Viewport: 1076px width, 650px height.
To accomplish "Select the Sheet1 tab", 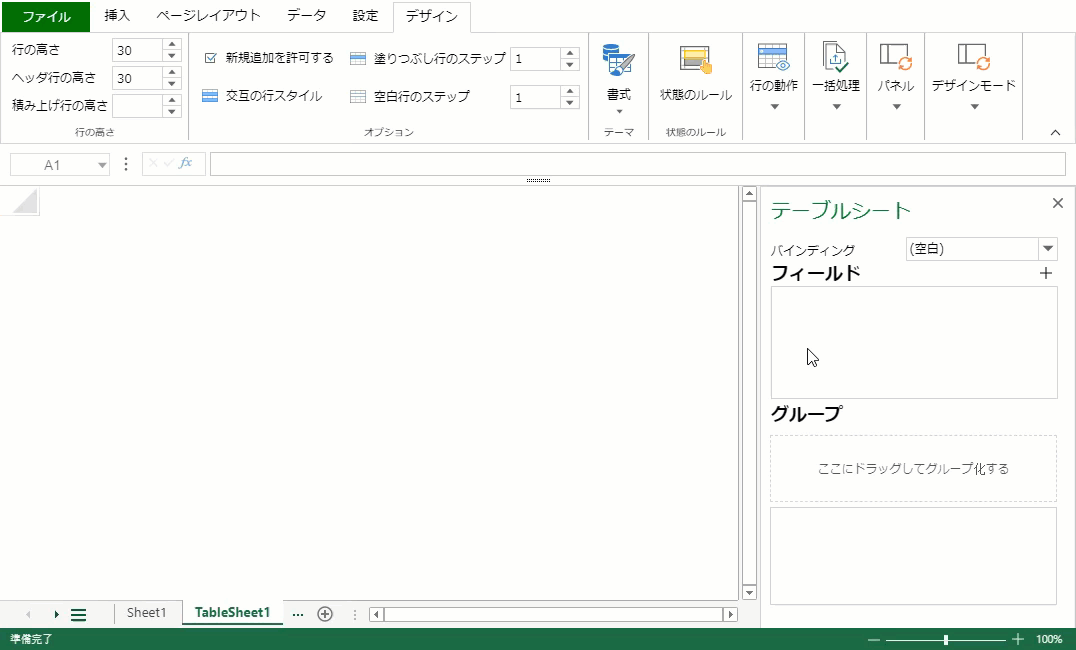I will point(146,612).
